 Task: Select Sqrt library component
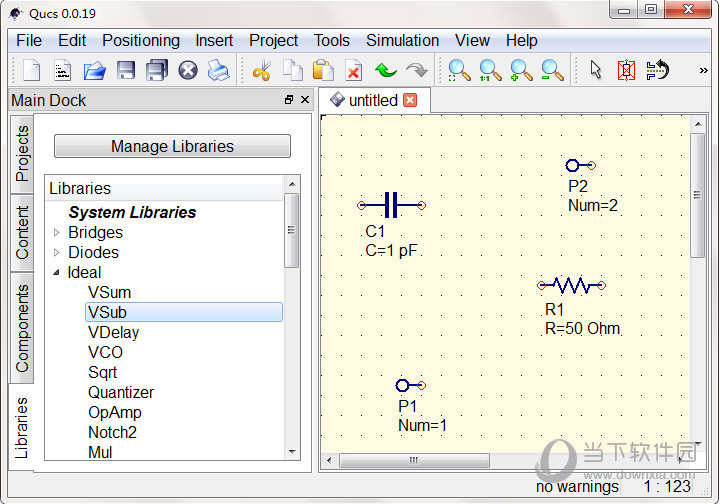tap(102, 372)
